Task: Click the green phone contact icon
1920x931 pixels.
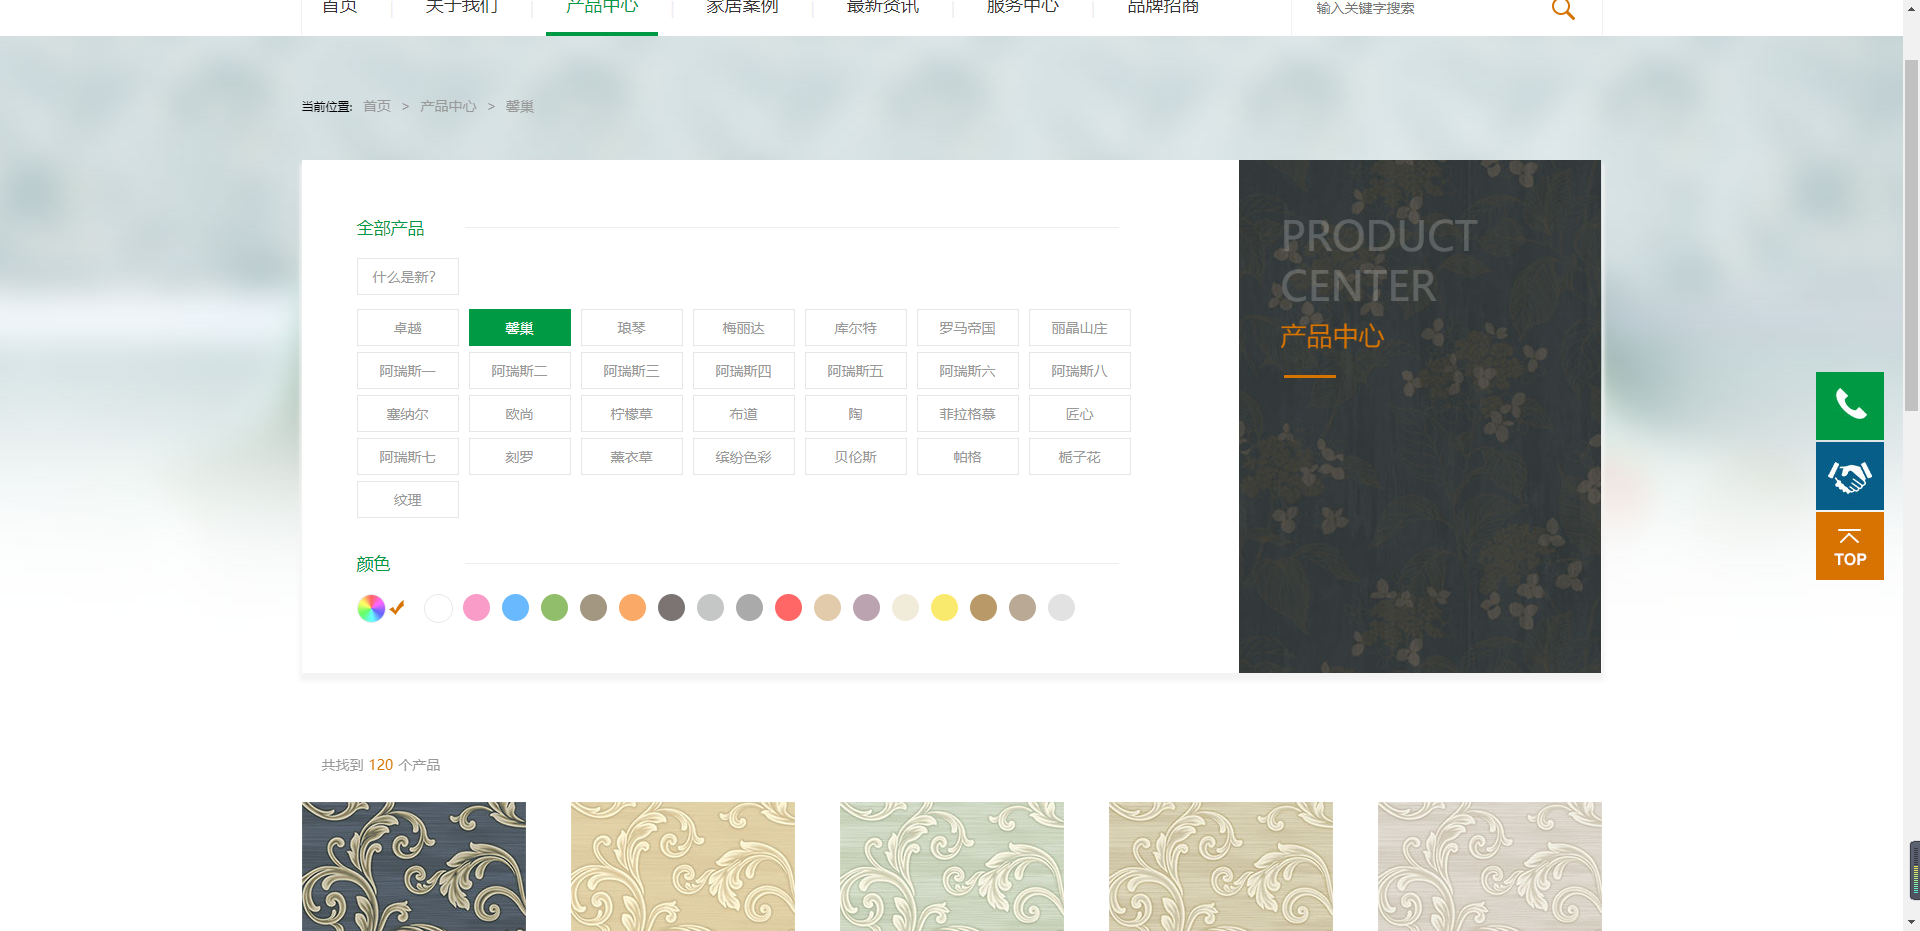Action: pos(1849,406)
